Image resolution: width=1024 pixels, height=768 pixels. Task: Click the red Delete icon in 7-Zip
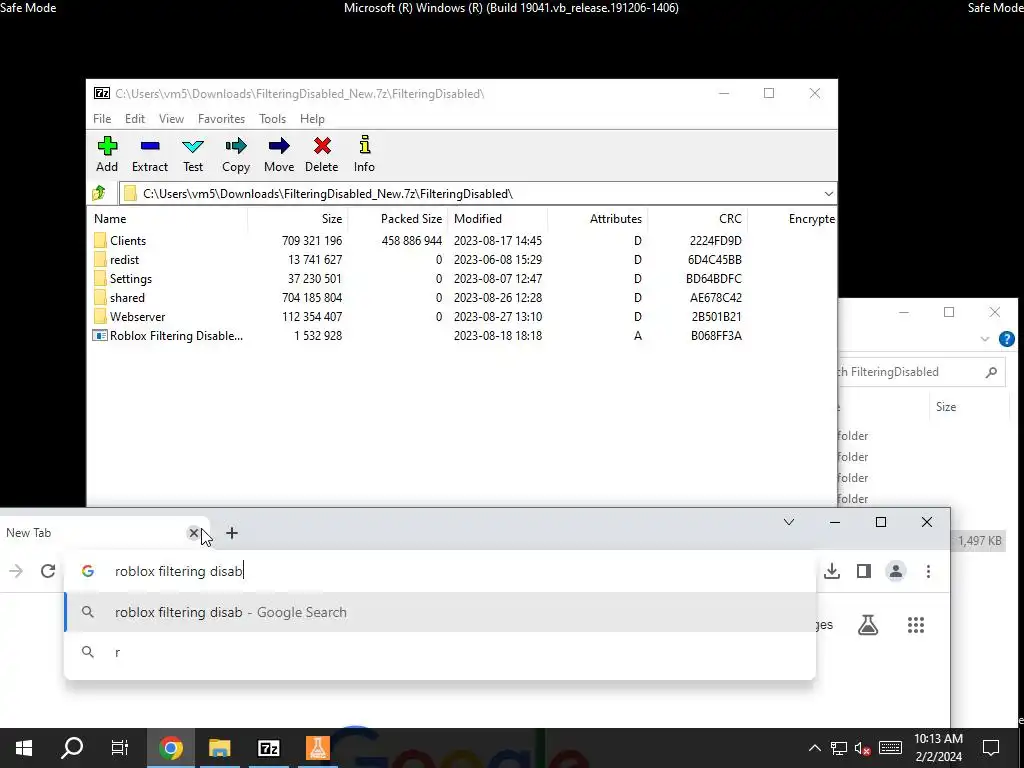(322, 154)
